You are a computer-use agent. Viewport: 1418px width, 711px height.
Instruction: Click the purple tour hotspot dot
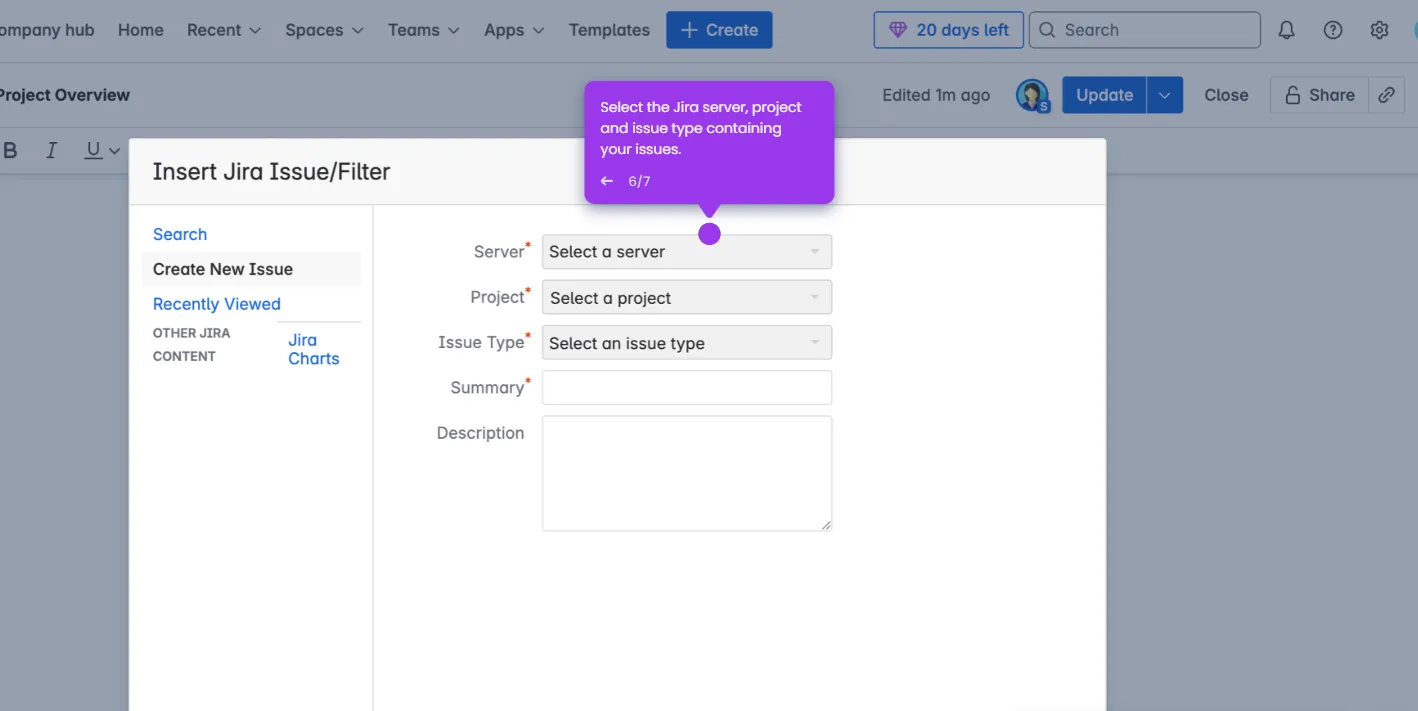tap(709, 233)
